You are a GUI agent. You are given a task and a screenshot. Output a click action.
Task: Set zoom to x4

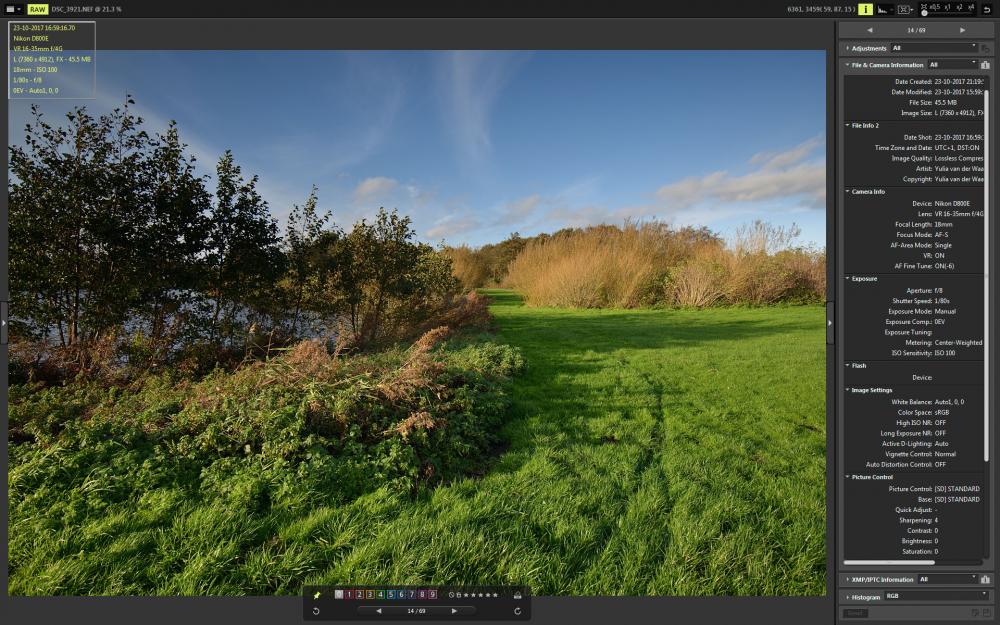click(971, 7)
